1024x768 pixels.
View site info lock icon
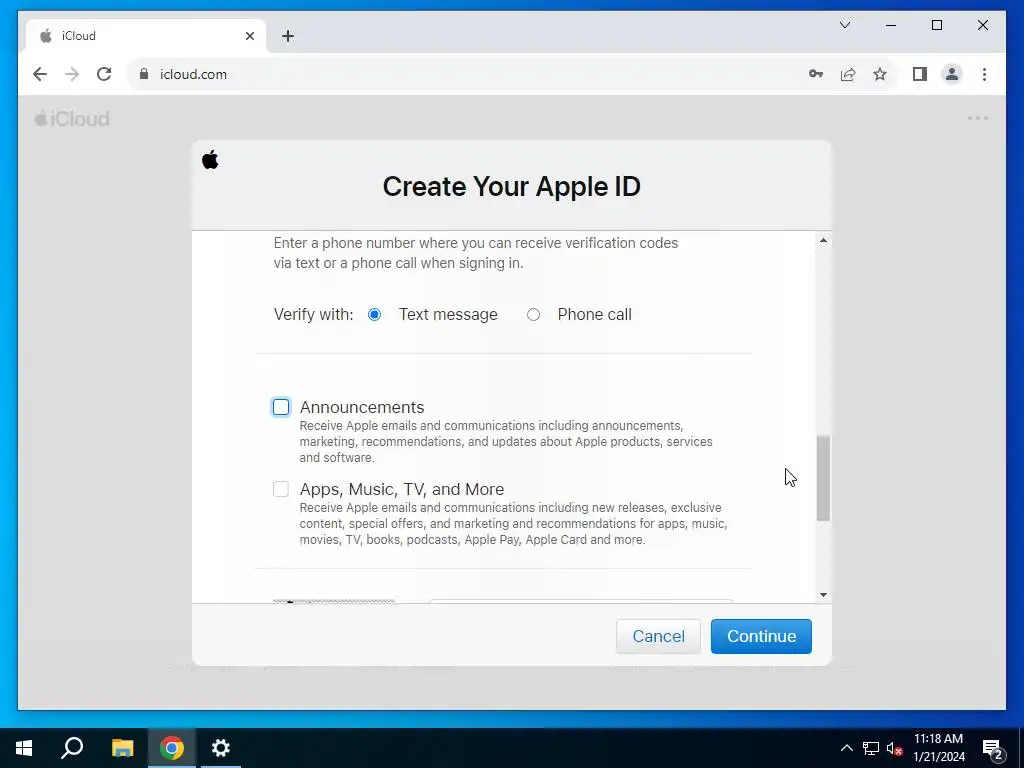pos(144,74)
